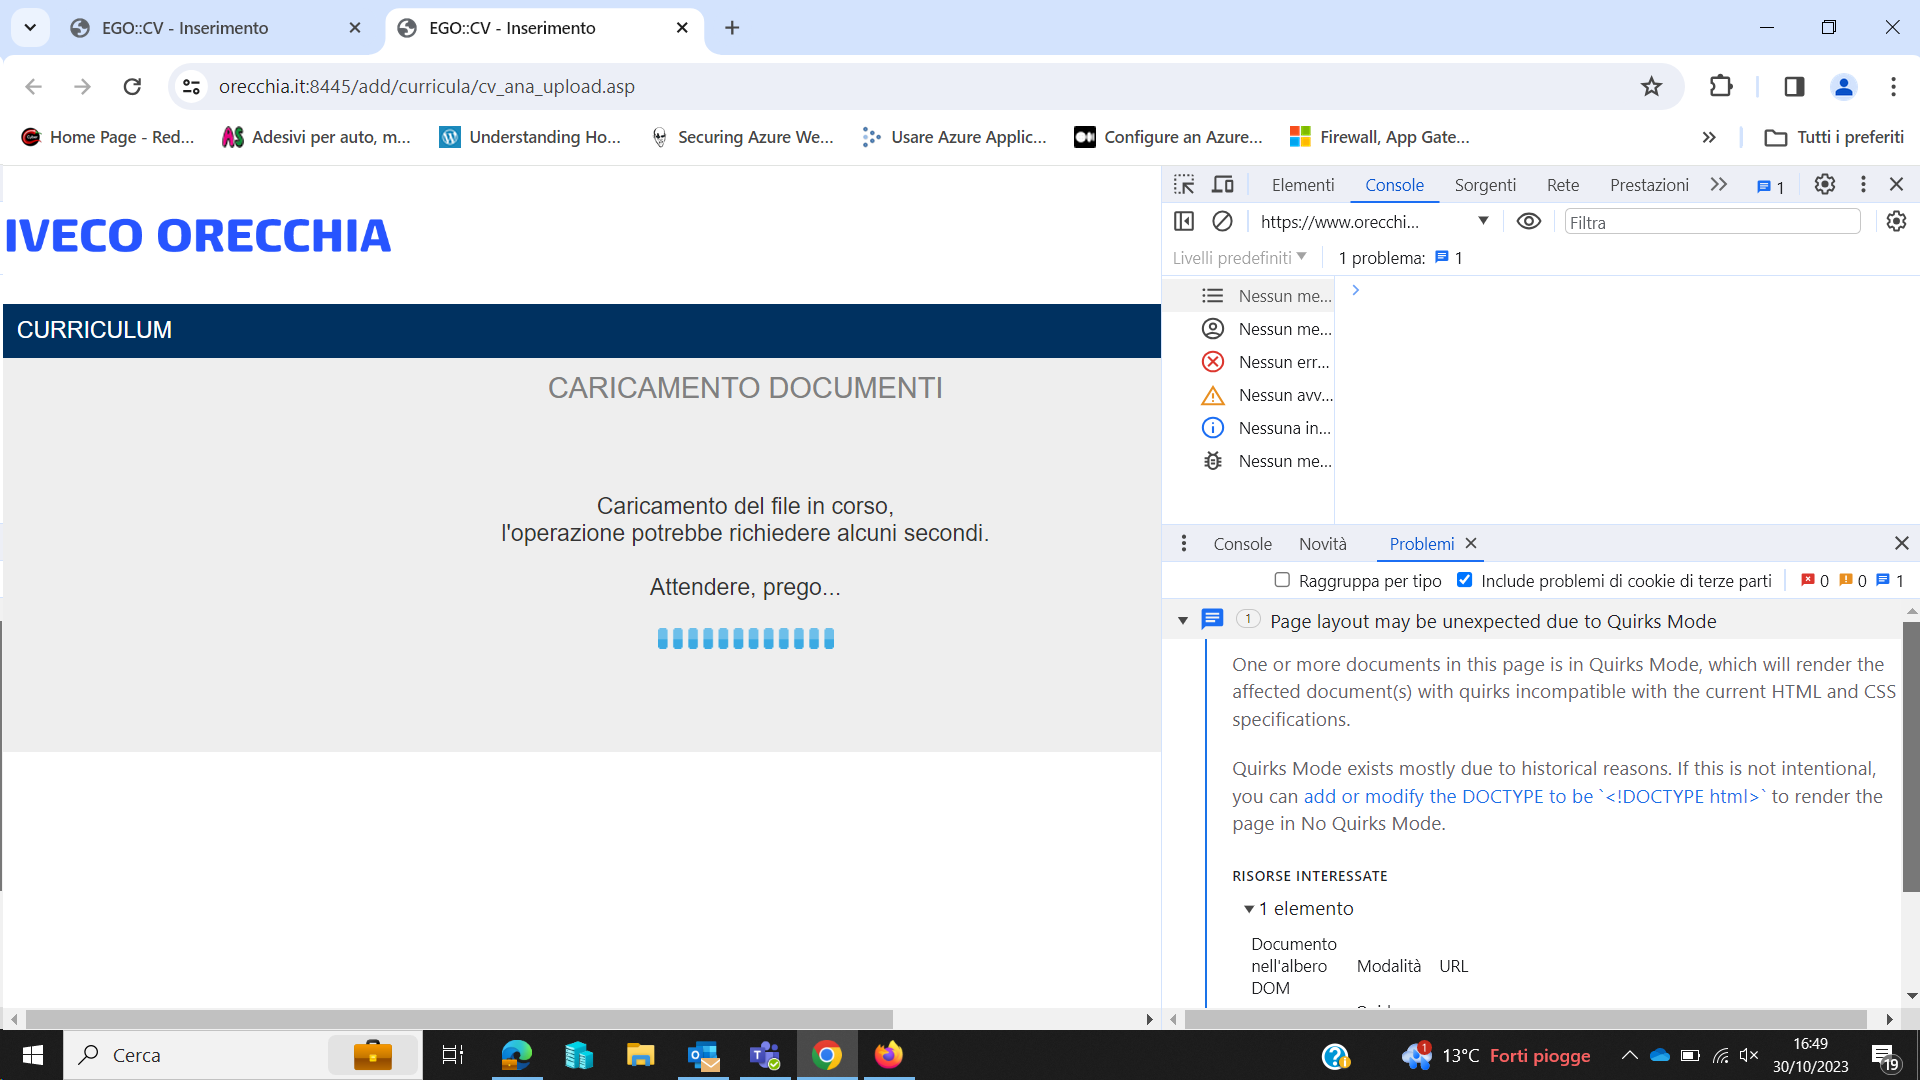Open the DevTools three-dot menu

pyautogui.click(x=1862, y=184)
